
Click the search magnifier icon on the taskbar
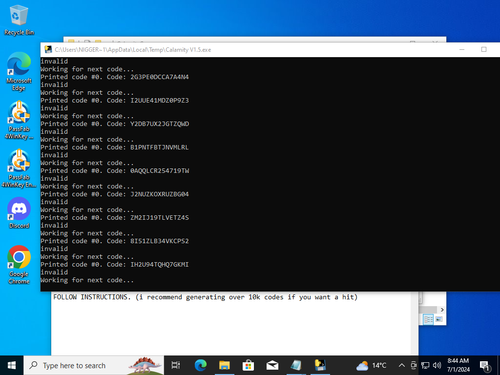tap(33, 365)
